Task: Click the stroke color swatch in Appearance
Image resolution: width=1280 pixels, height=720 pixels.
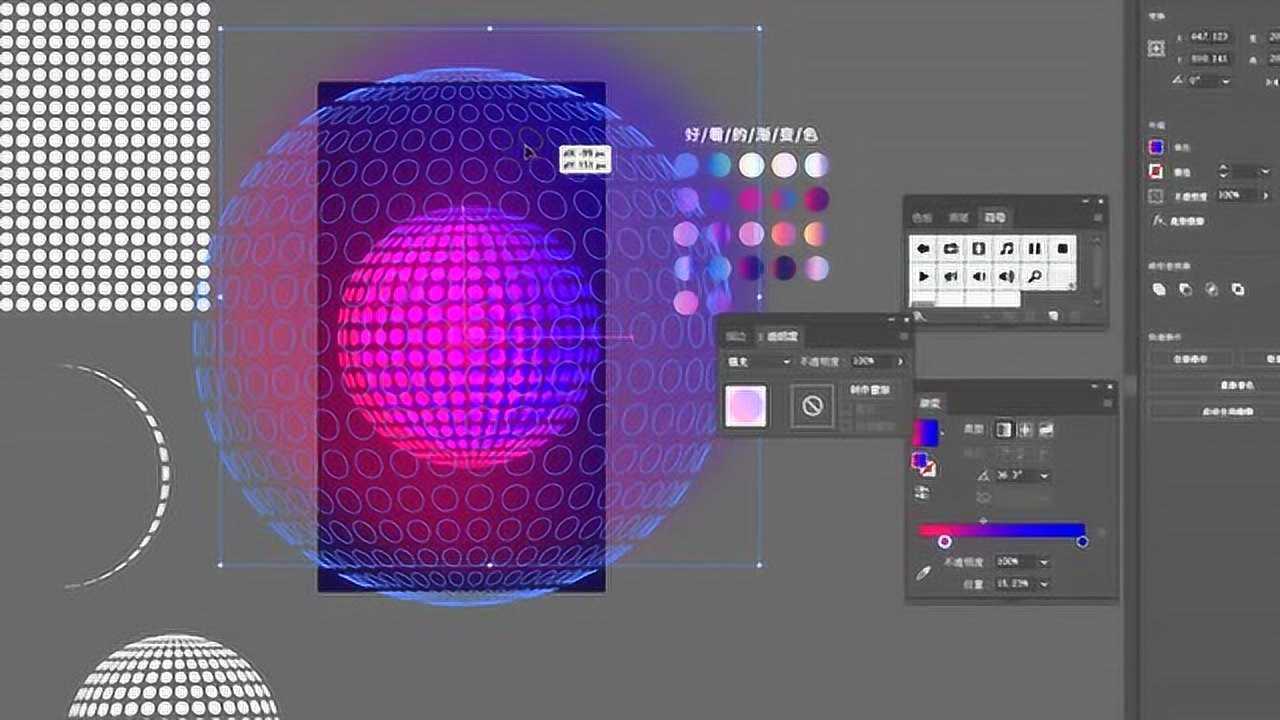Action: [1156, 171]
